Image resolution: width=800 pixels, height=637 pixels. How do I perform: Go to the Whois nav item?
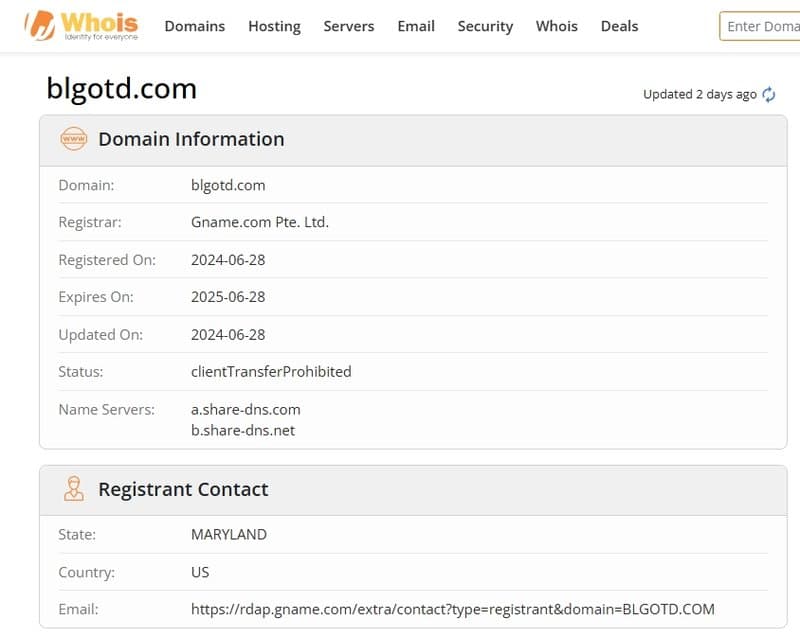[x=556, y=26]
